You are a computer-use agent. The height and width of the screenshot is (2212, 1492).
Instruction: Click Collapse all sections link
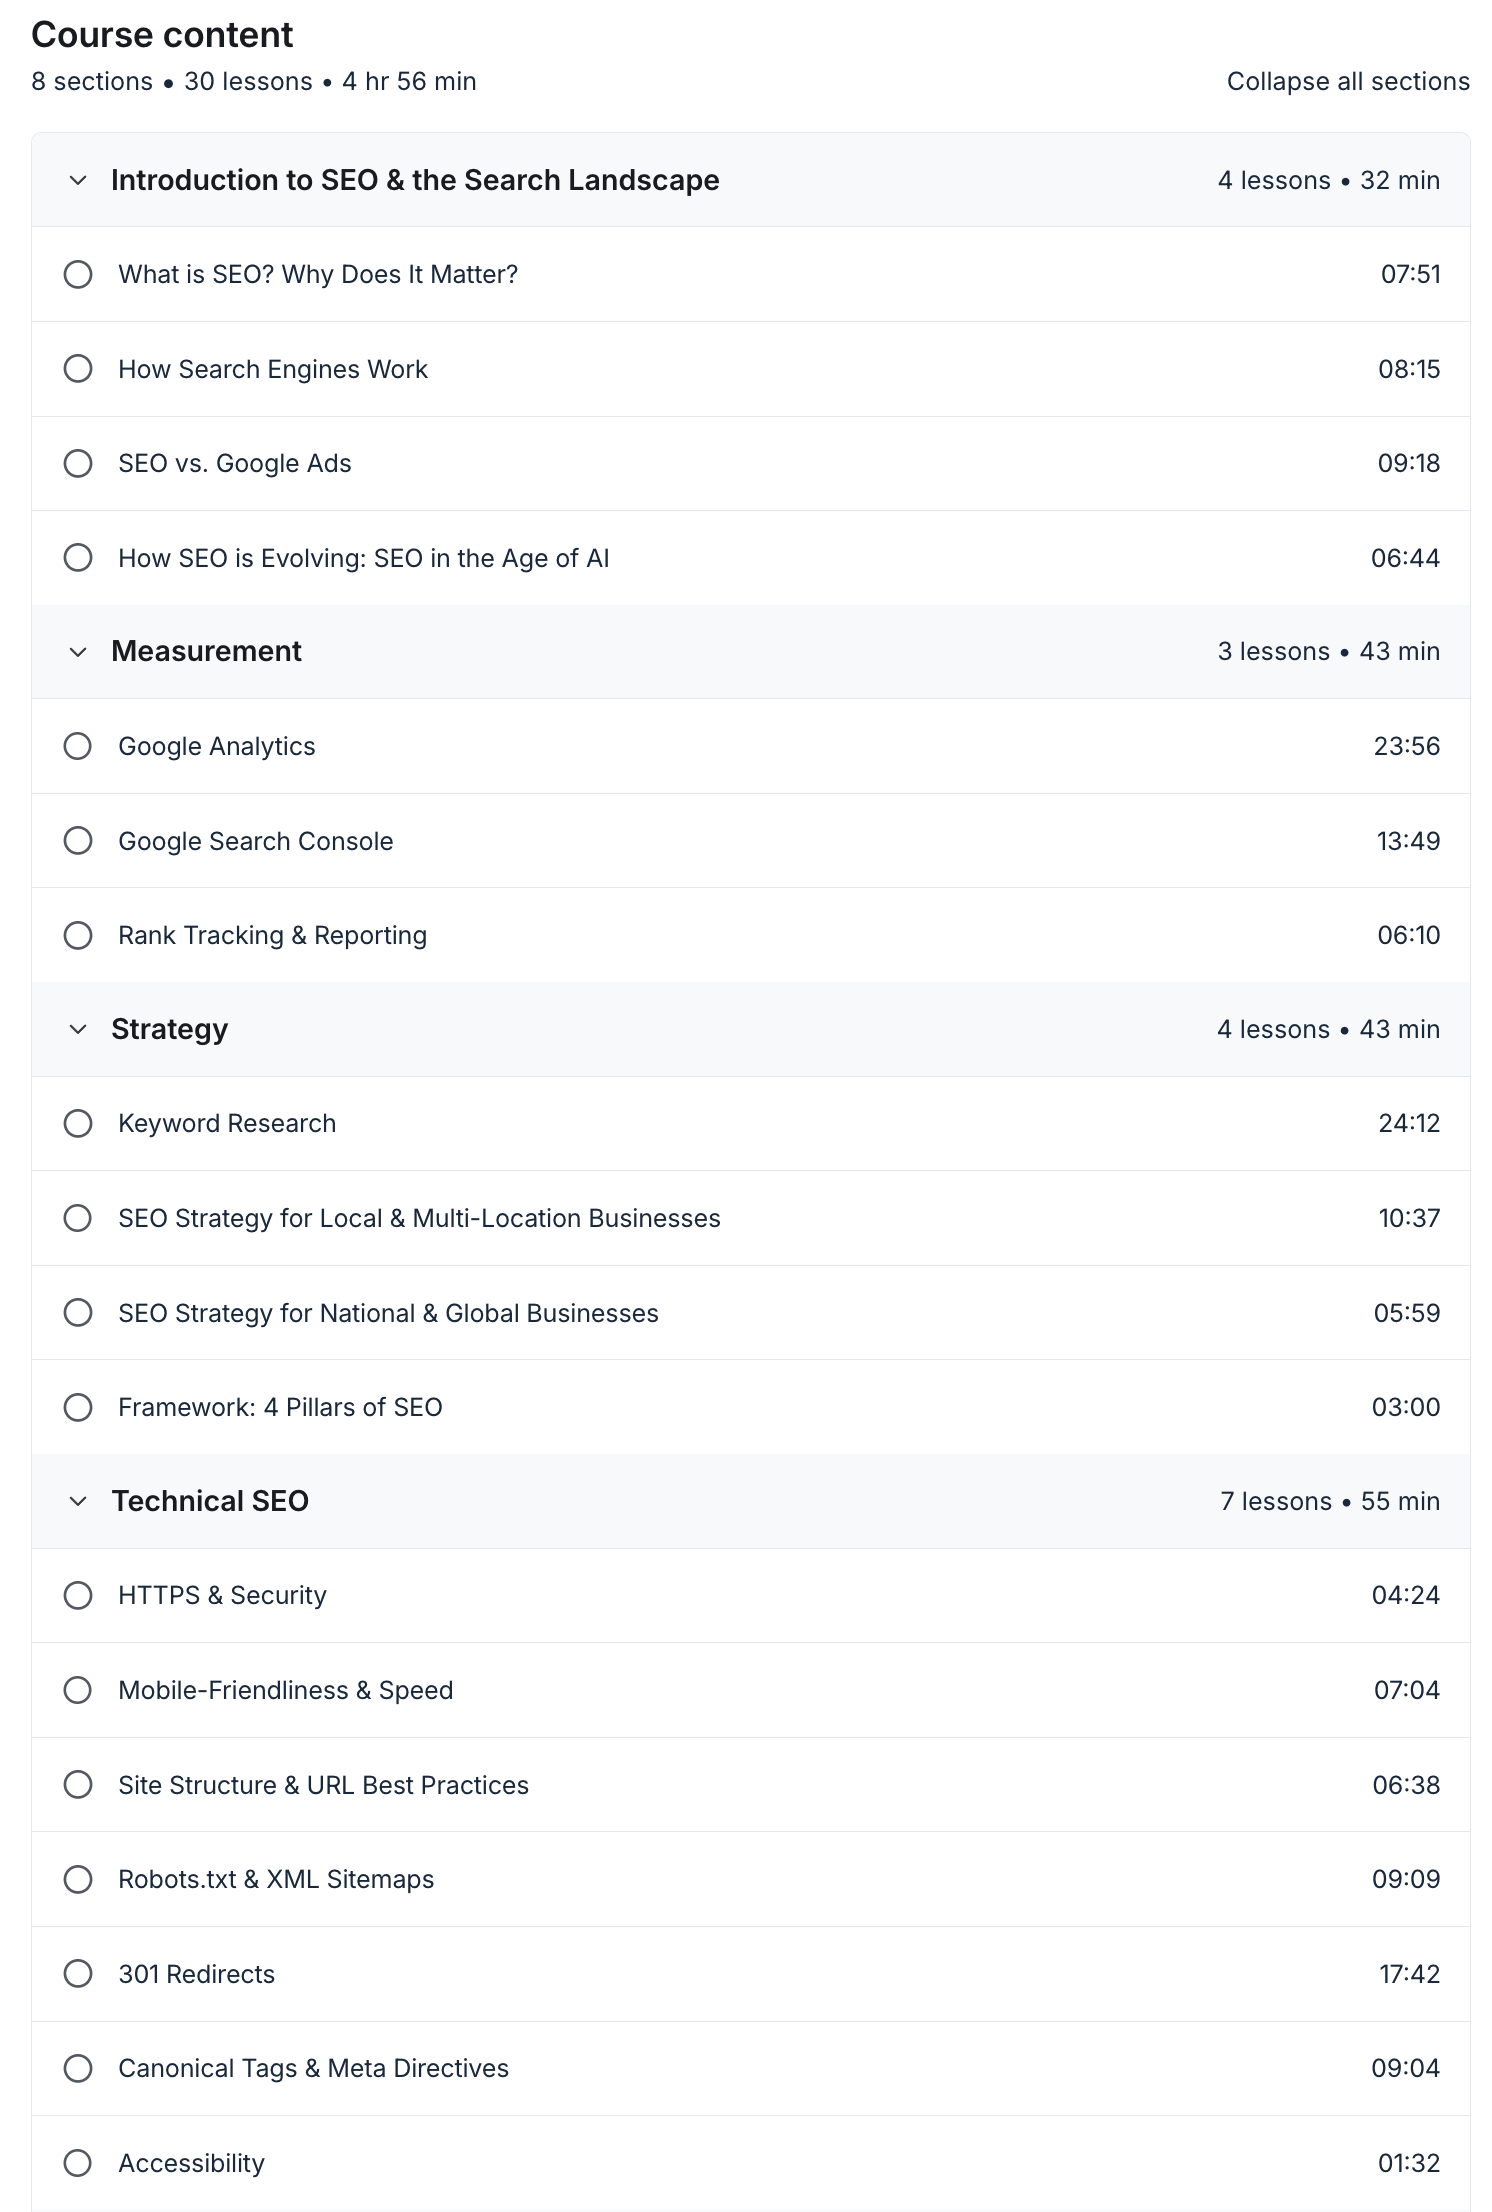1347,82
